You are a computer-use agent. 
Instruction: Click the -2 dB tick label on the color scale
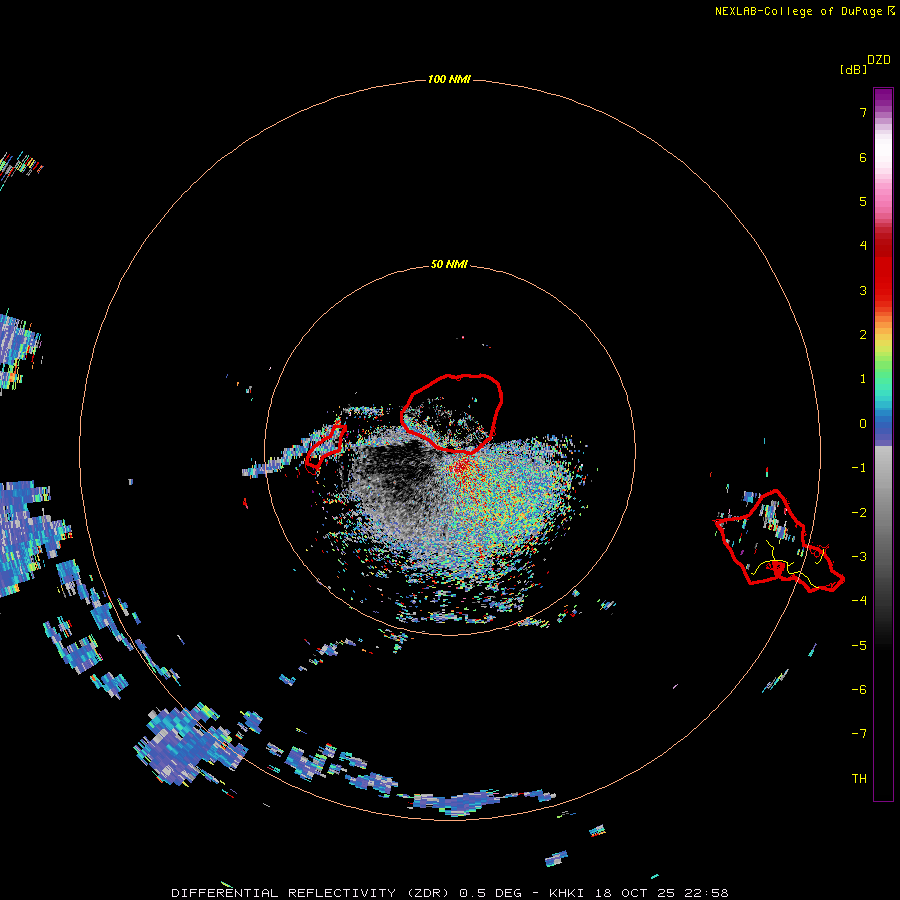pyautogui.click(x=859, y=513)
